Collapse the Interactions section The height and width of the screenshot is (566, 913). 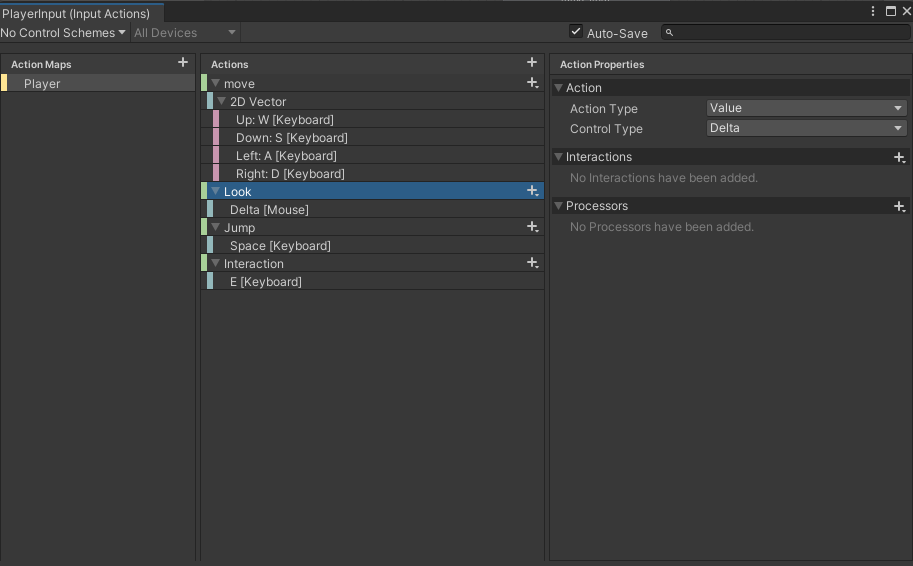pyautogui.click(x=559, y=157)
